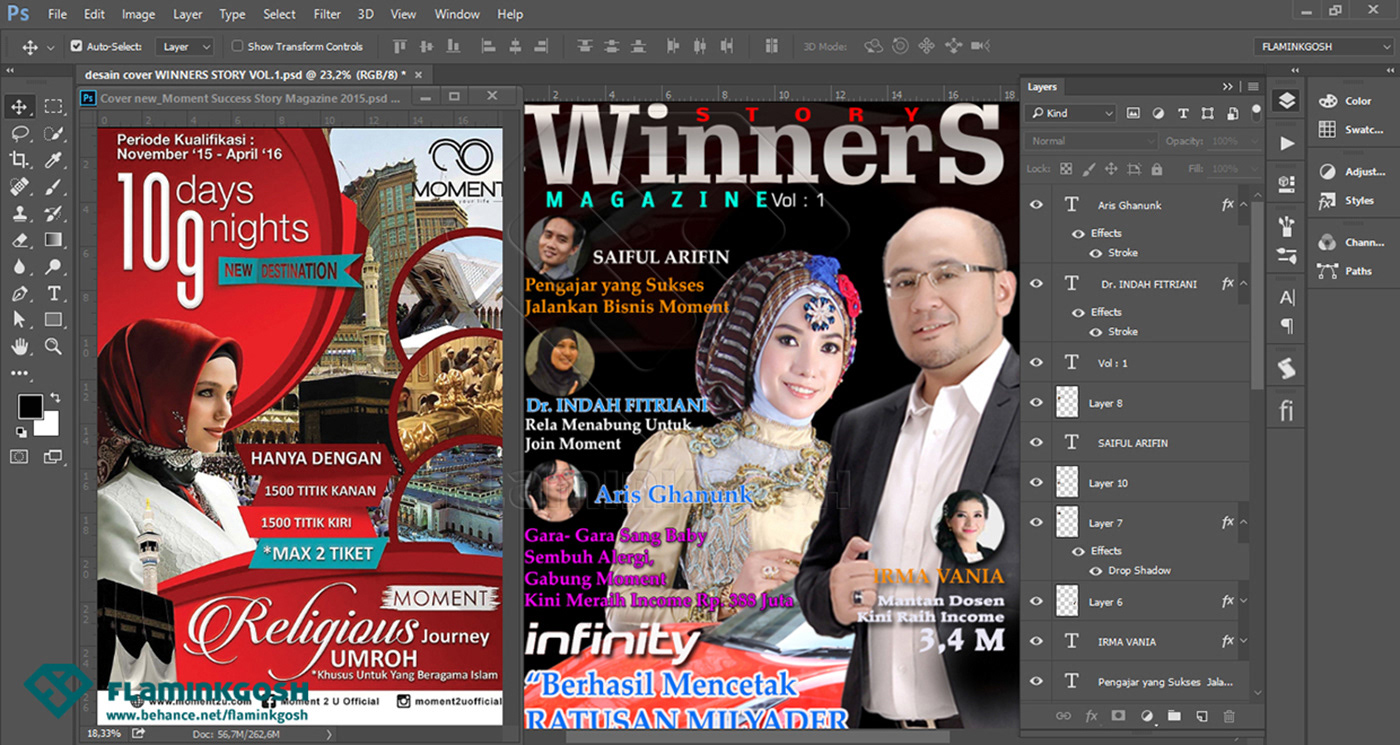This screenshot has height=745, width=1400.
Task: Collapse Dr. INDAH FITRIANI layer effects
Action: pos(1243,284)
